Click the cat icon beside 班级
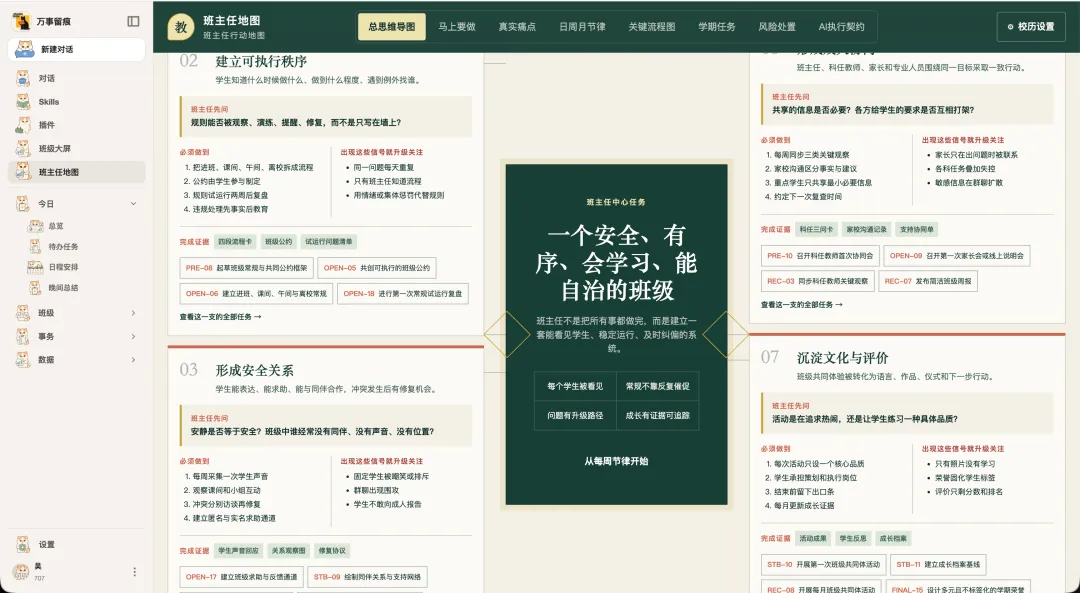 coord(23,313)
